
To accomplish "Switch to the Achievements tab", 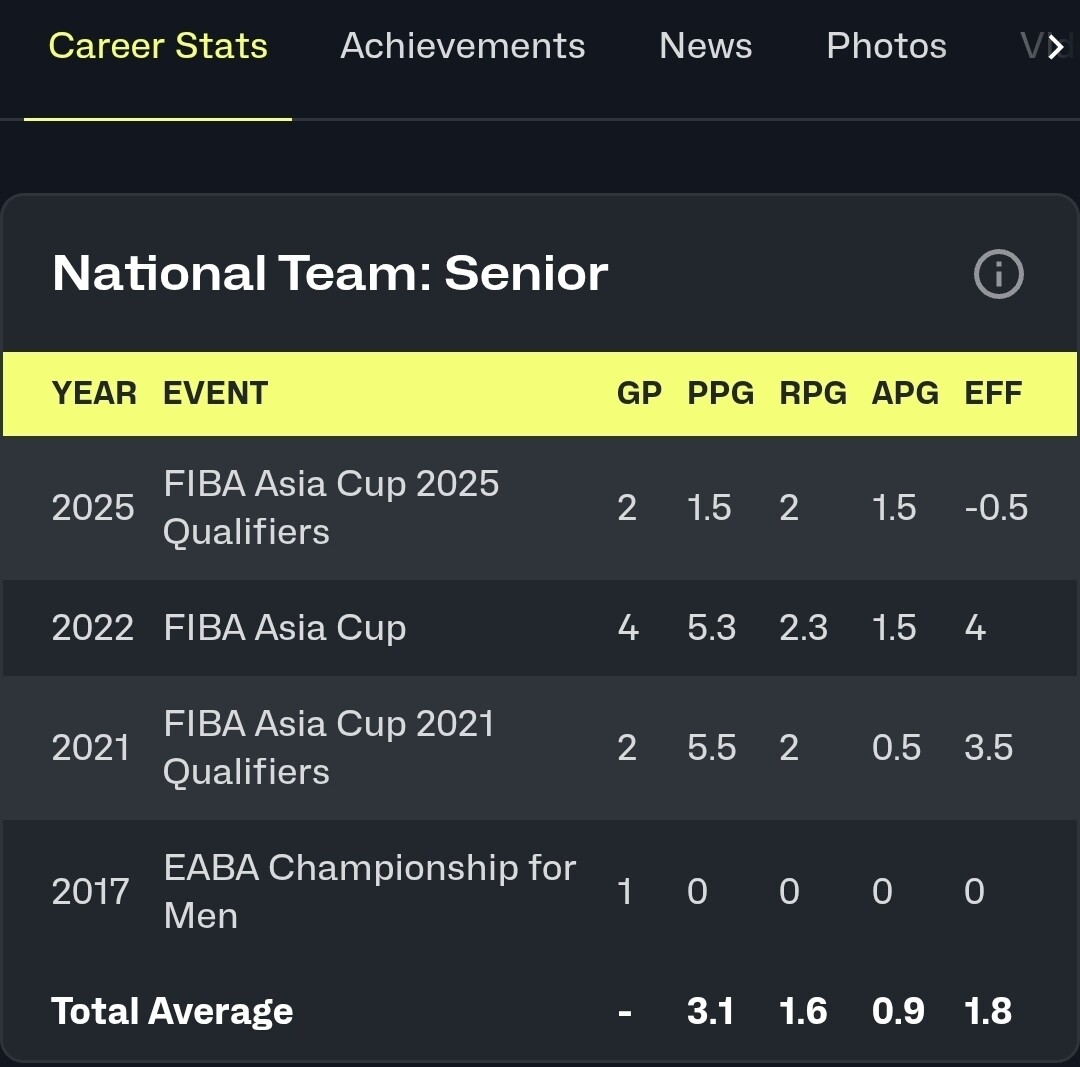I will pyautogui.click(x=462, y=46).
